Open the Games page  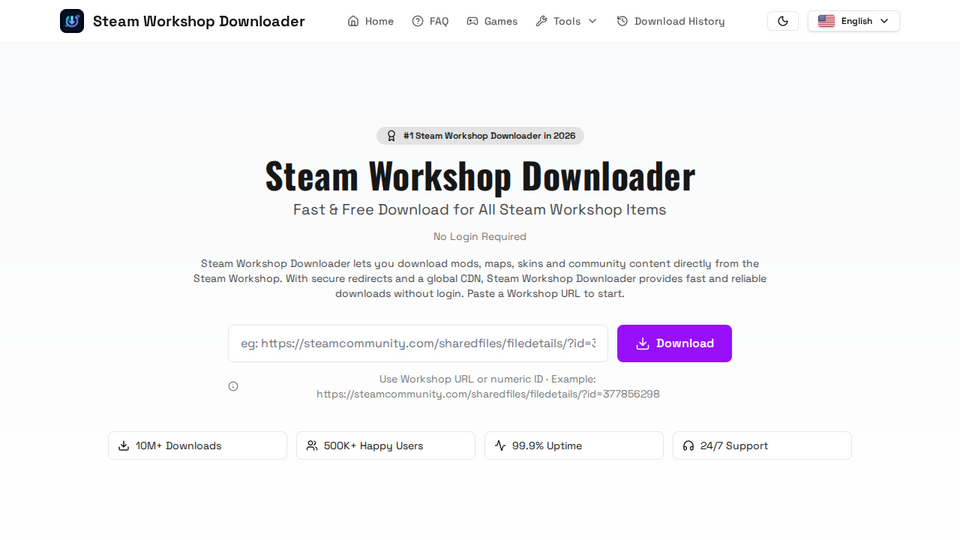coord(492,21)
